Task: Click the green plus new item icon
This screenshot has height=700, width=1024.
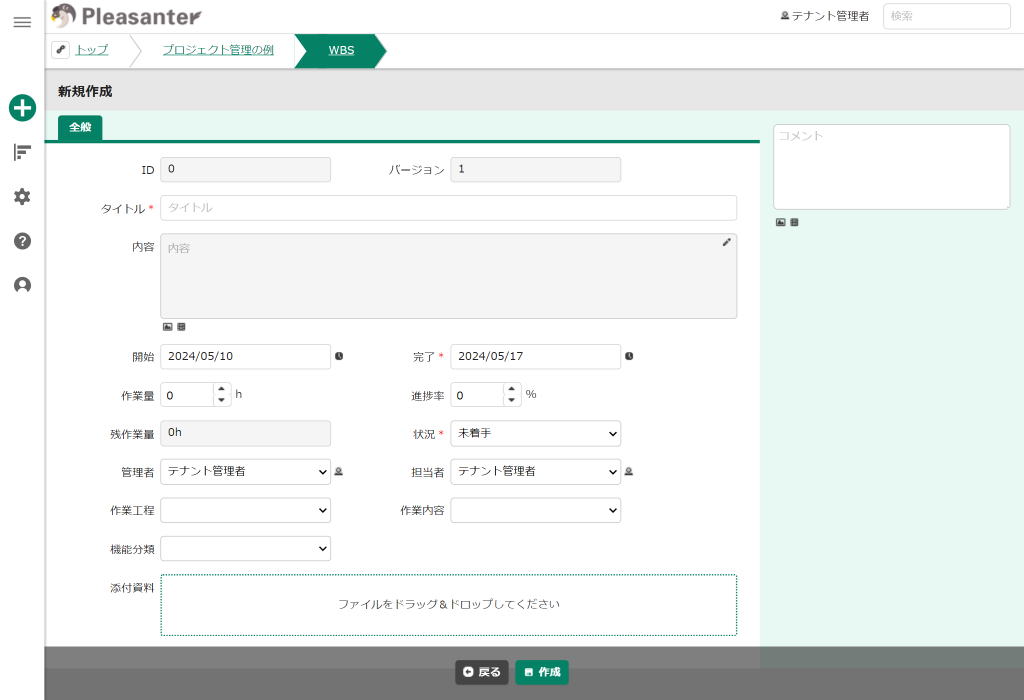Action: pyautogui.click(x=22, y=108)
